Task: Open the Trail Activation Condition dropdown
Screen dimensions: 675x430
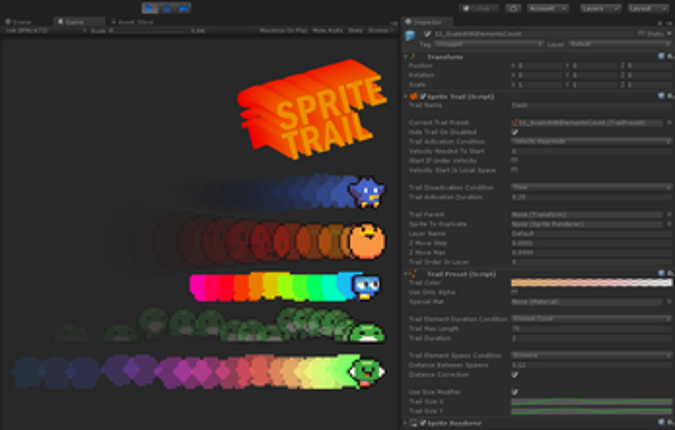Action: (x=590, y=141)
